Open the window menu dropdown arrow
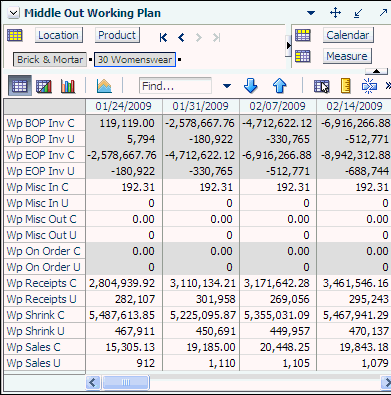 click(x=311, y=13)
